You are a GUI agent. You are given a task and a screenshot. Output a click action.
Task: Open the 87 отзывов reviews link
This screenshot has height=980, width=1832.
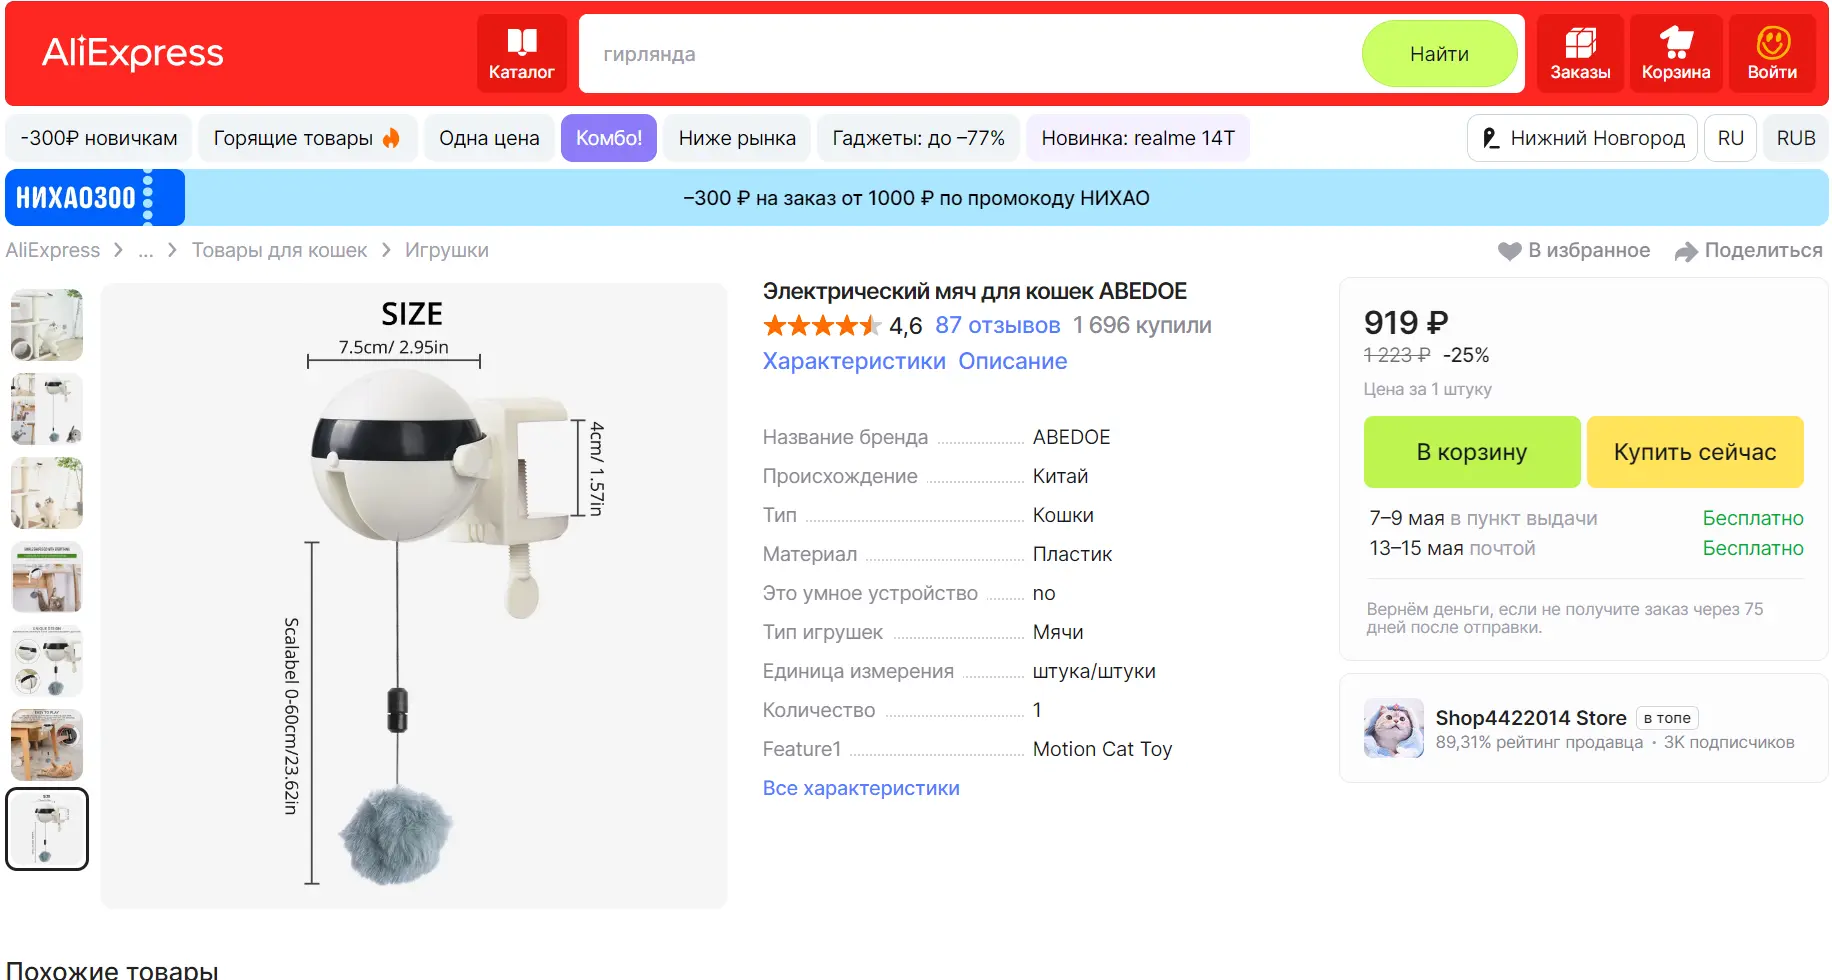click(x=997, y=325)
